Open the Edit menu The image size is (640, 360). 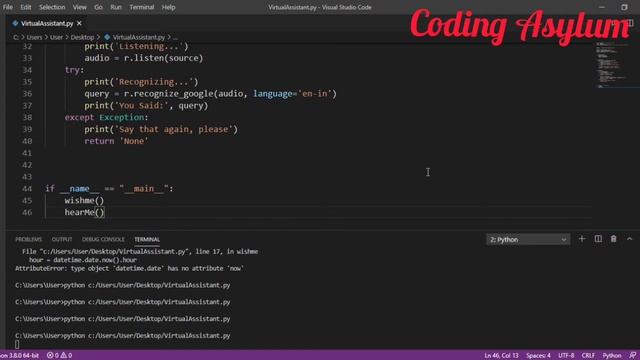click(26, 7)
